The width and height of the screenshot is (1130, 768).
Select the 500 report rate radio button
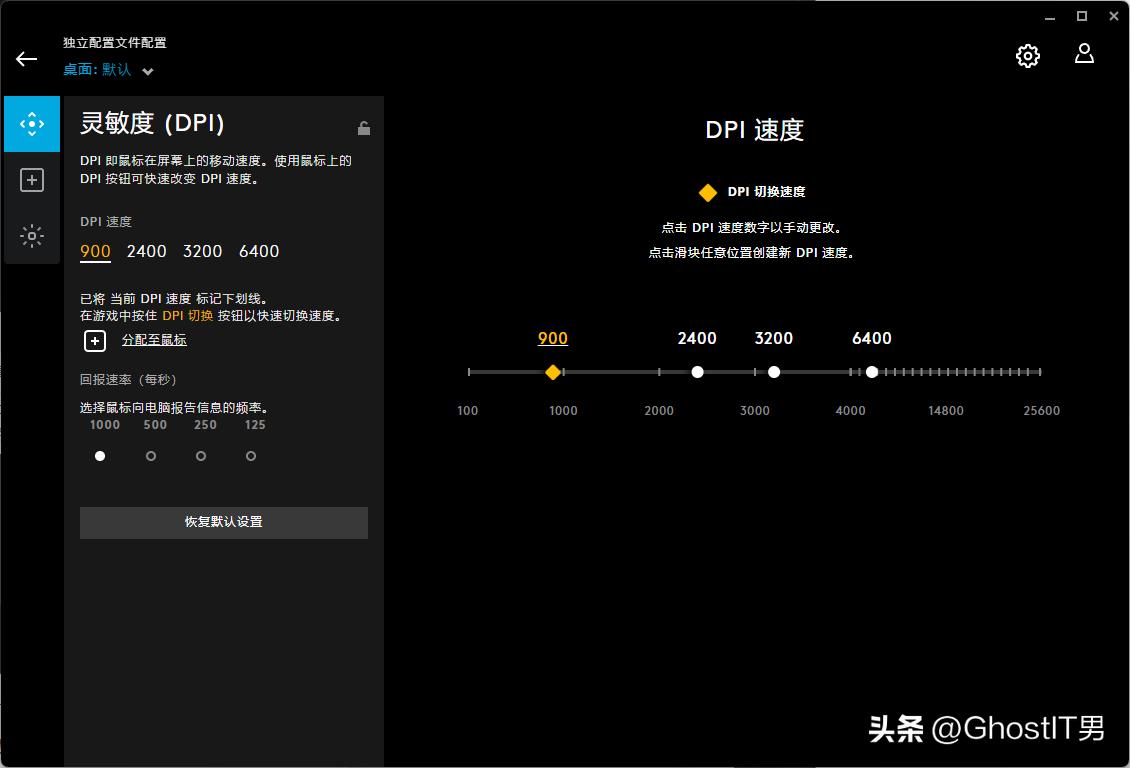pos(150,455)
